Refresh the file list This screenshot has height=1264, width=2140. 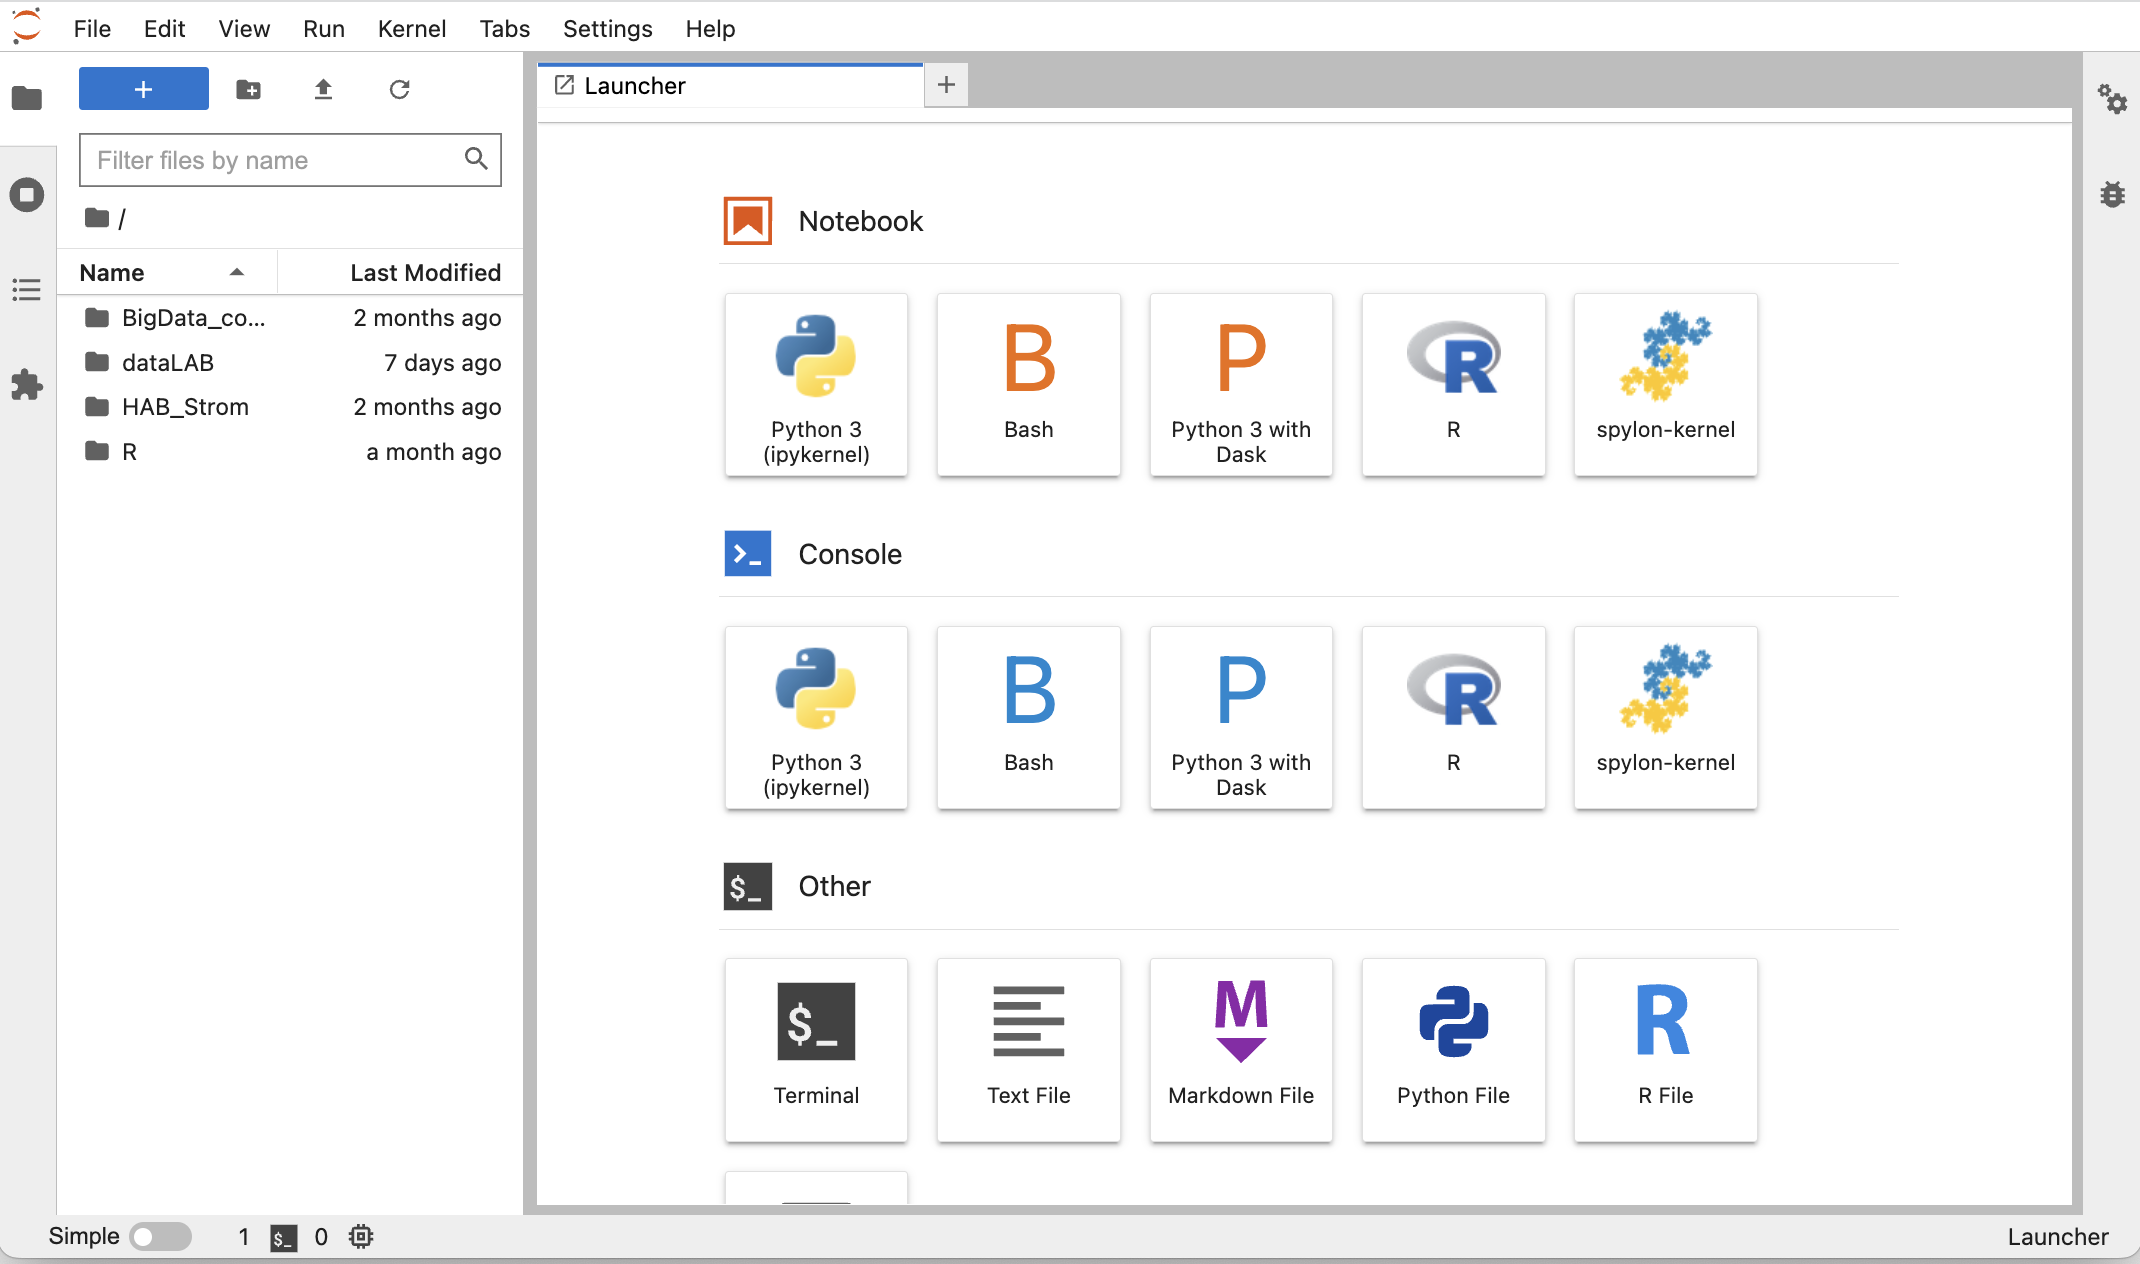(399, 89)
